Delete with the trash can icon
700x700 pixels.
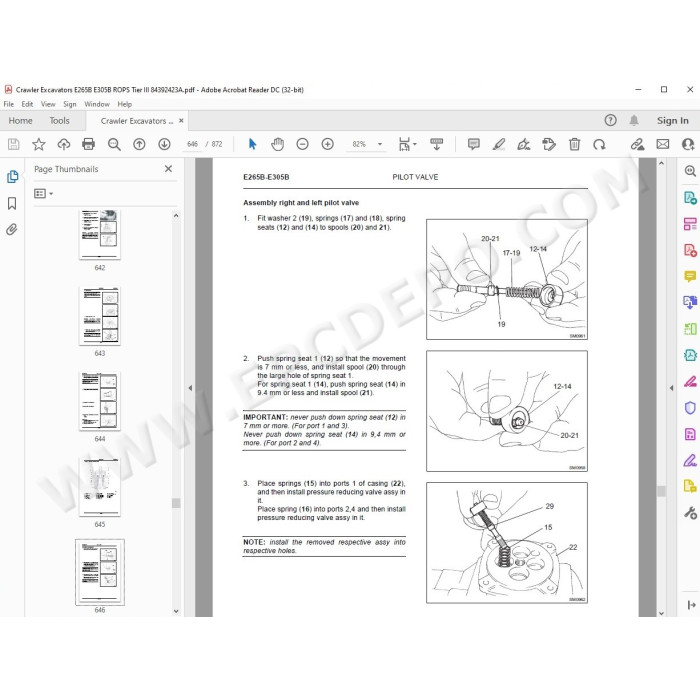575,144
